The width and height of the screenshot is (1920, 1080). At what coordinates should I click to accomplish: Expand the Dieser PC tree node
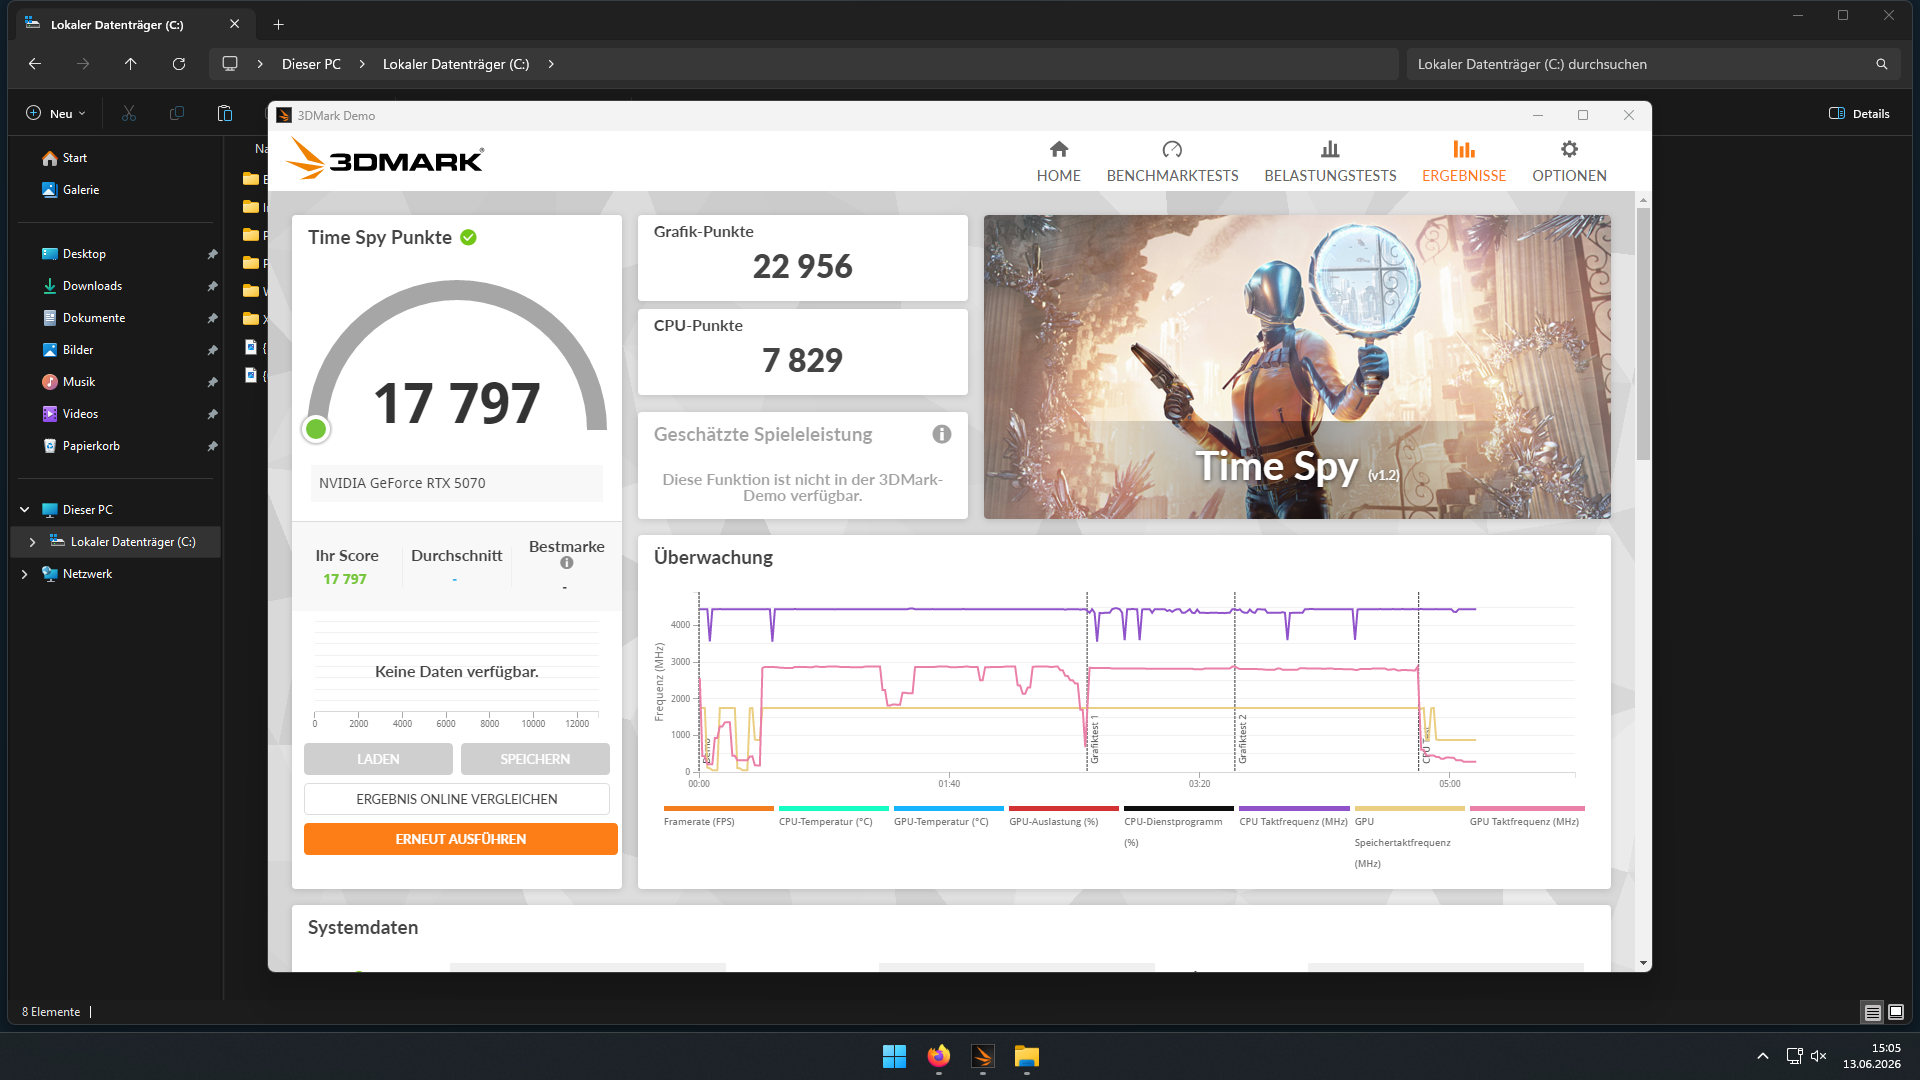pos(25,510)
